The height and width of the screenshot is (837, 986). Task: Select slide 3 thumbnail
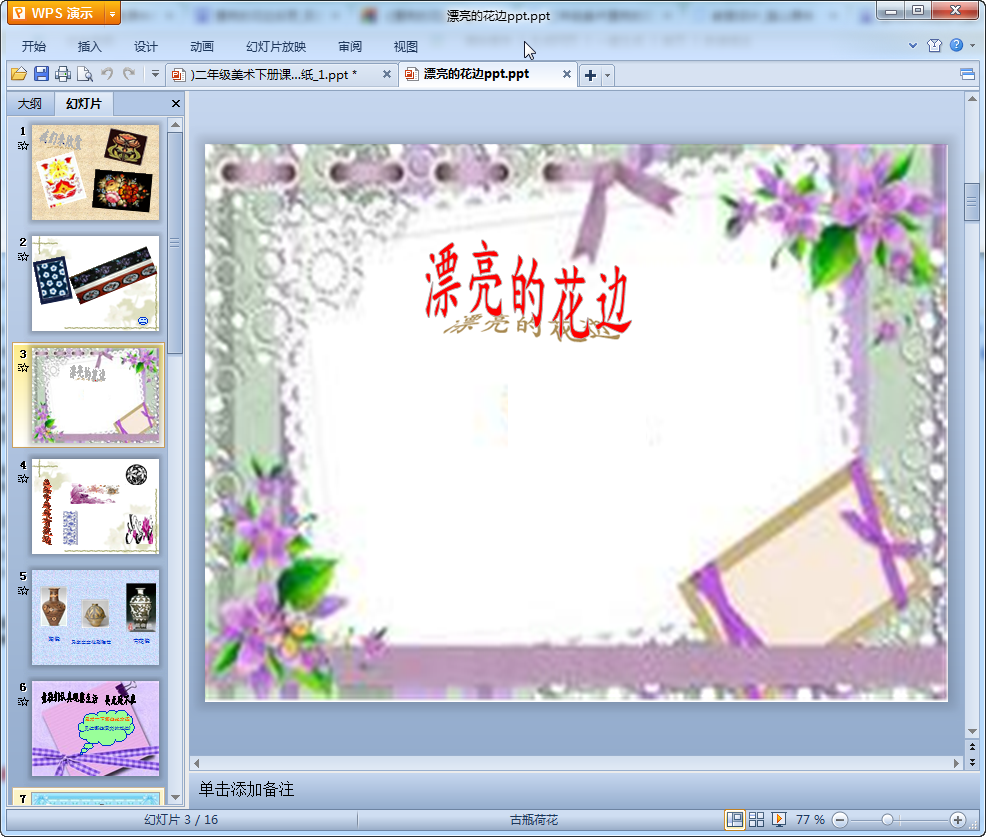[95, 395]
